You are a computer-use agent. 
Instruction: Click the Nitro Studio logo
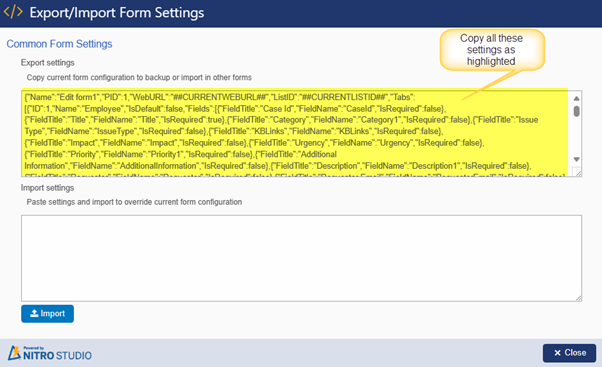50,353
